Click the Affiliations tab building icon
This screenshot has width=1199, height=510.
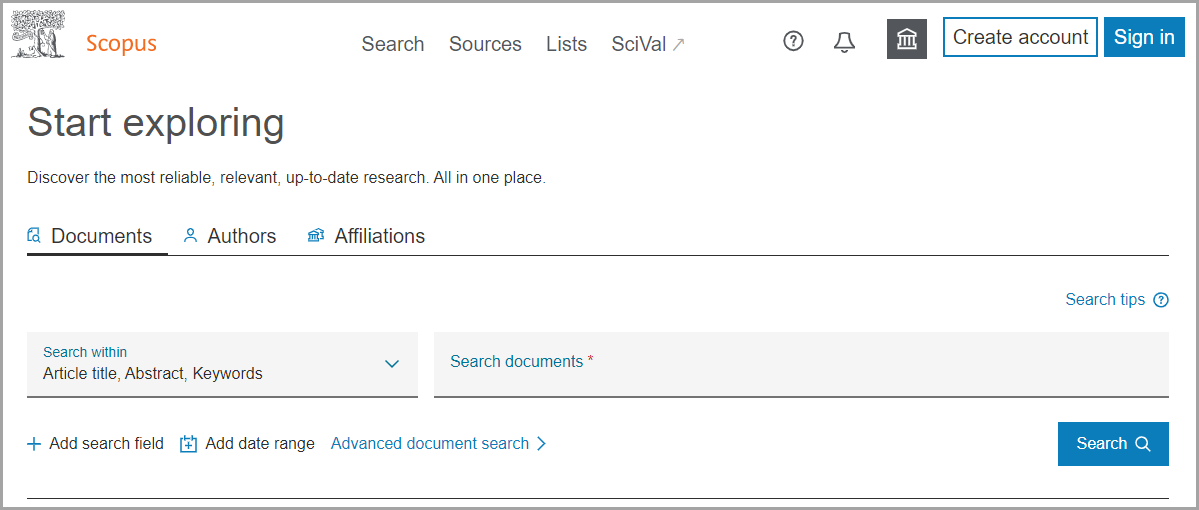(x=316, y=236)
